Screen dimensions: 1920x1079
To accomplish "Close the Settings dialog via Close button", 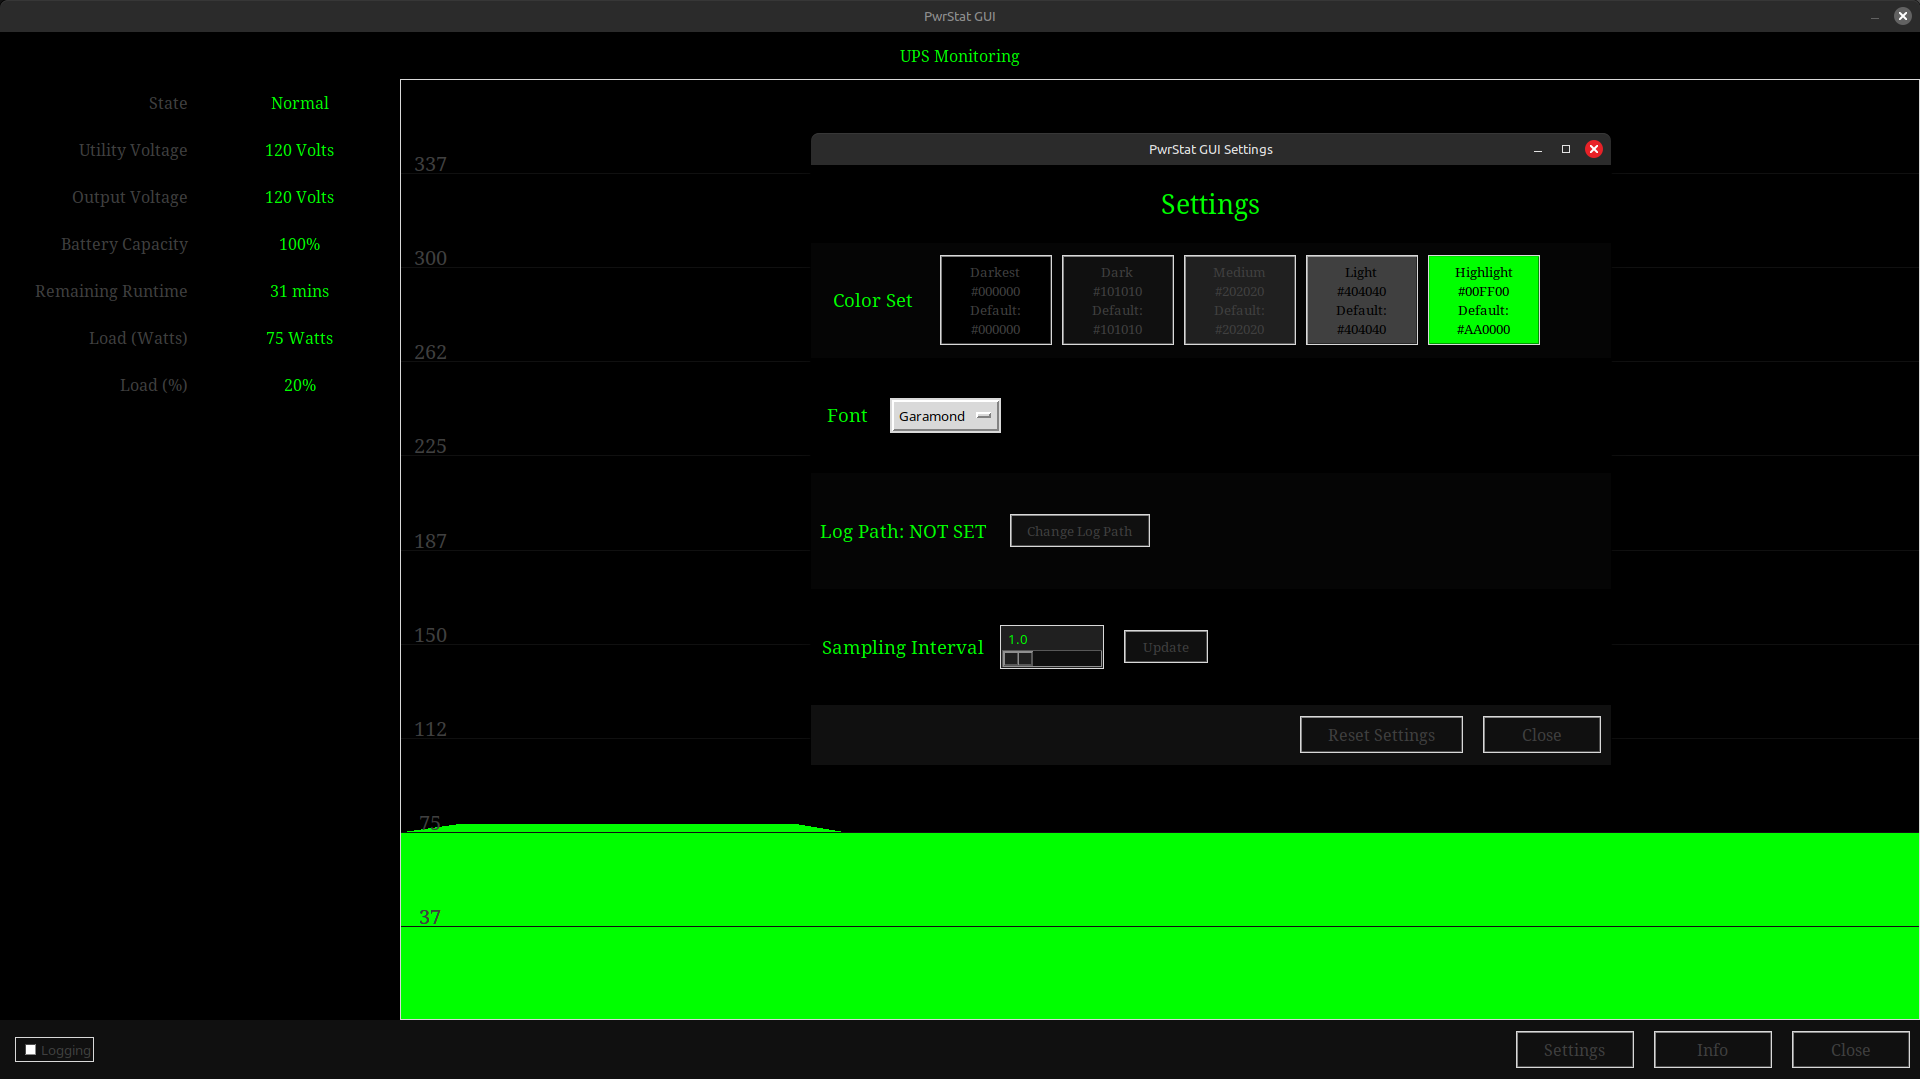I will pyautogui.click(x=1540, y=735).
